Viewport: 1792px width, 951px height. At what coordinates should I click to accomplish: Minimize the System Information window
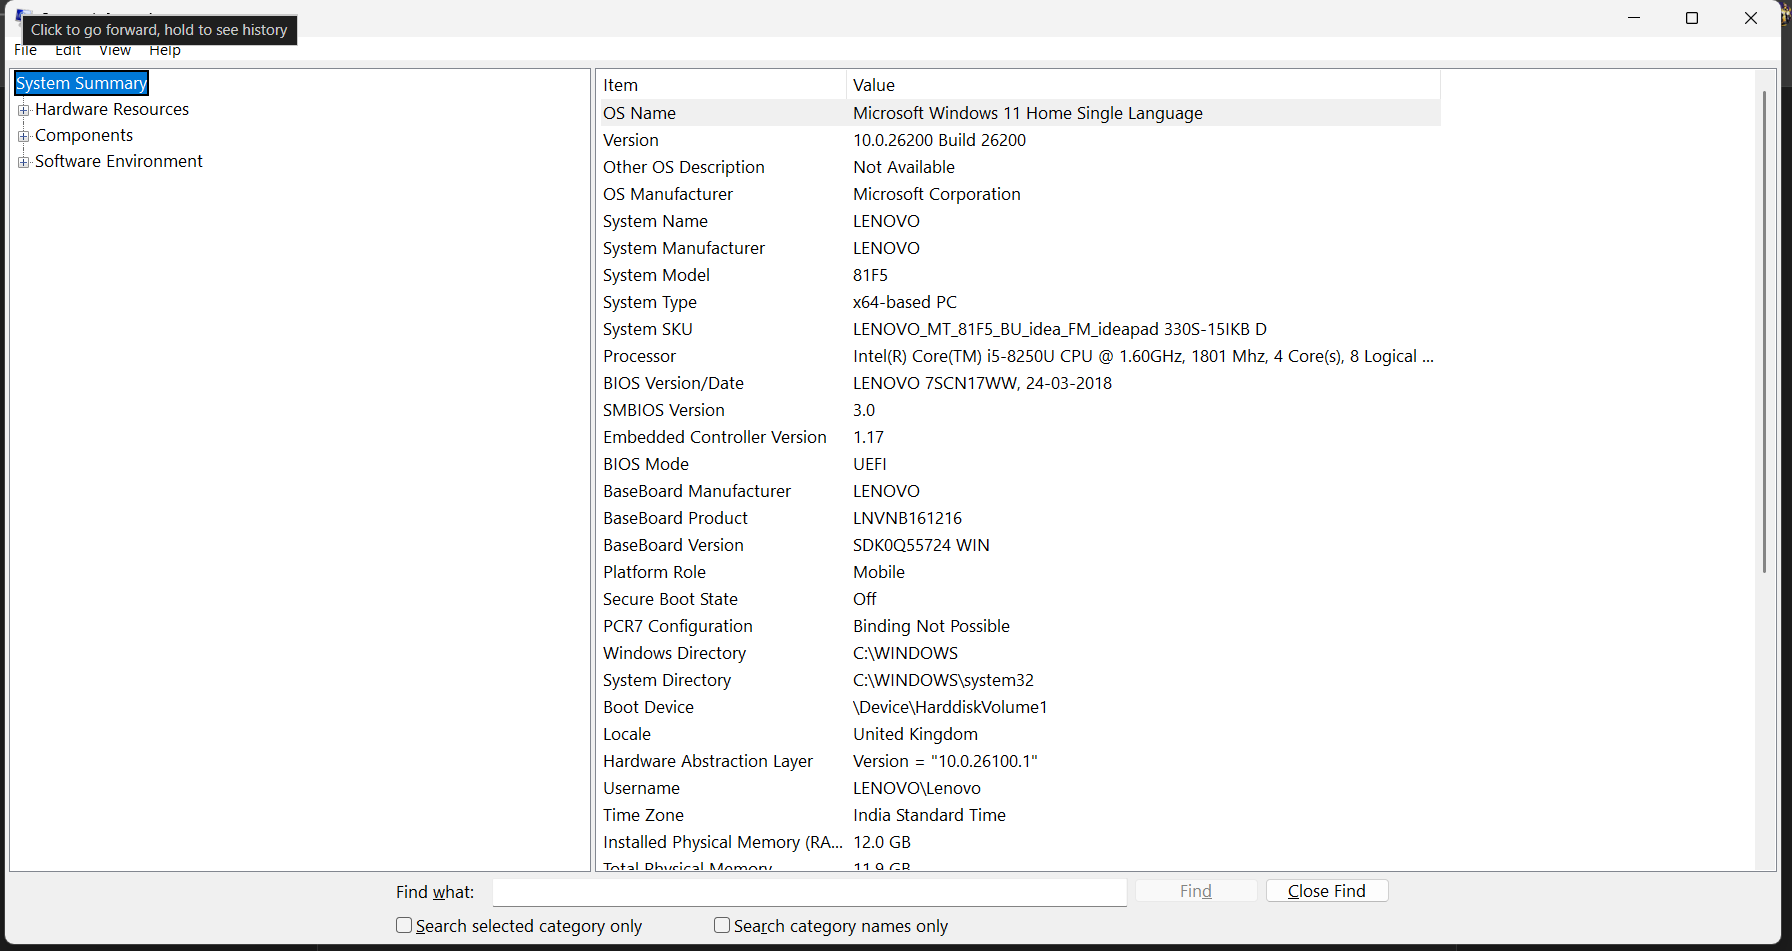click(1634, 18)
